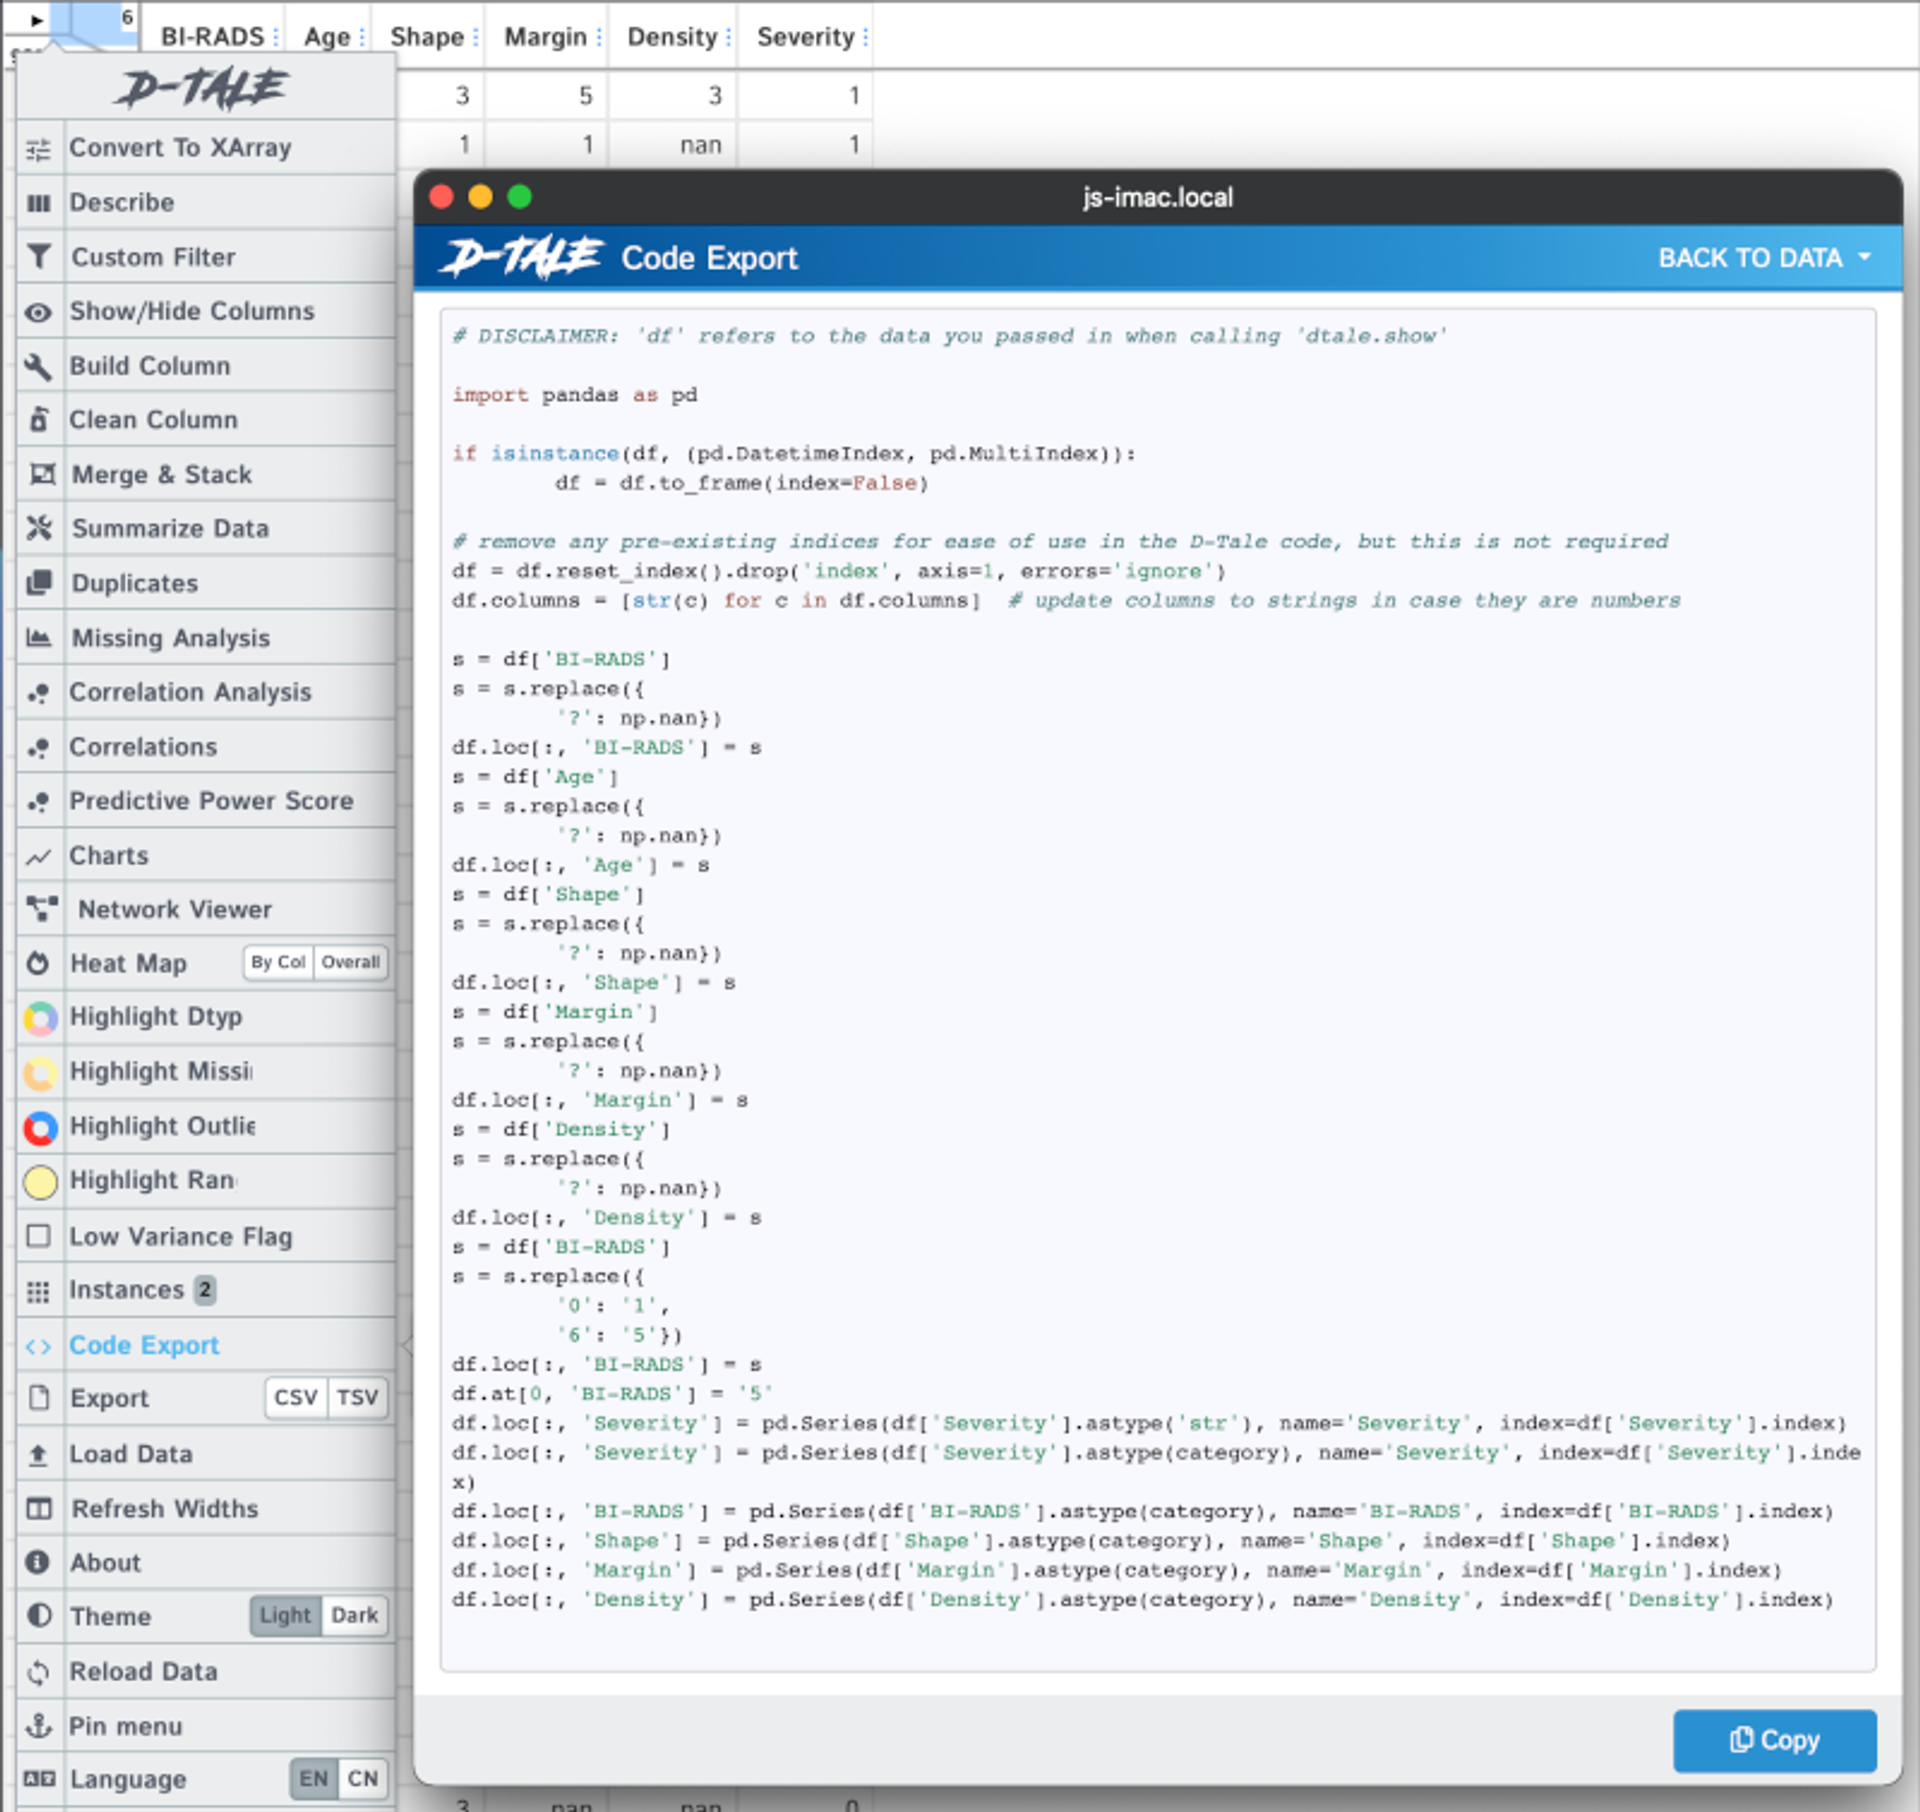Click the Network Viewer nodes icon
Image resolution: width=1920 pixels, height=1812 pixels.
coord(42,909)
